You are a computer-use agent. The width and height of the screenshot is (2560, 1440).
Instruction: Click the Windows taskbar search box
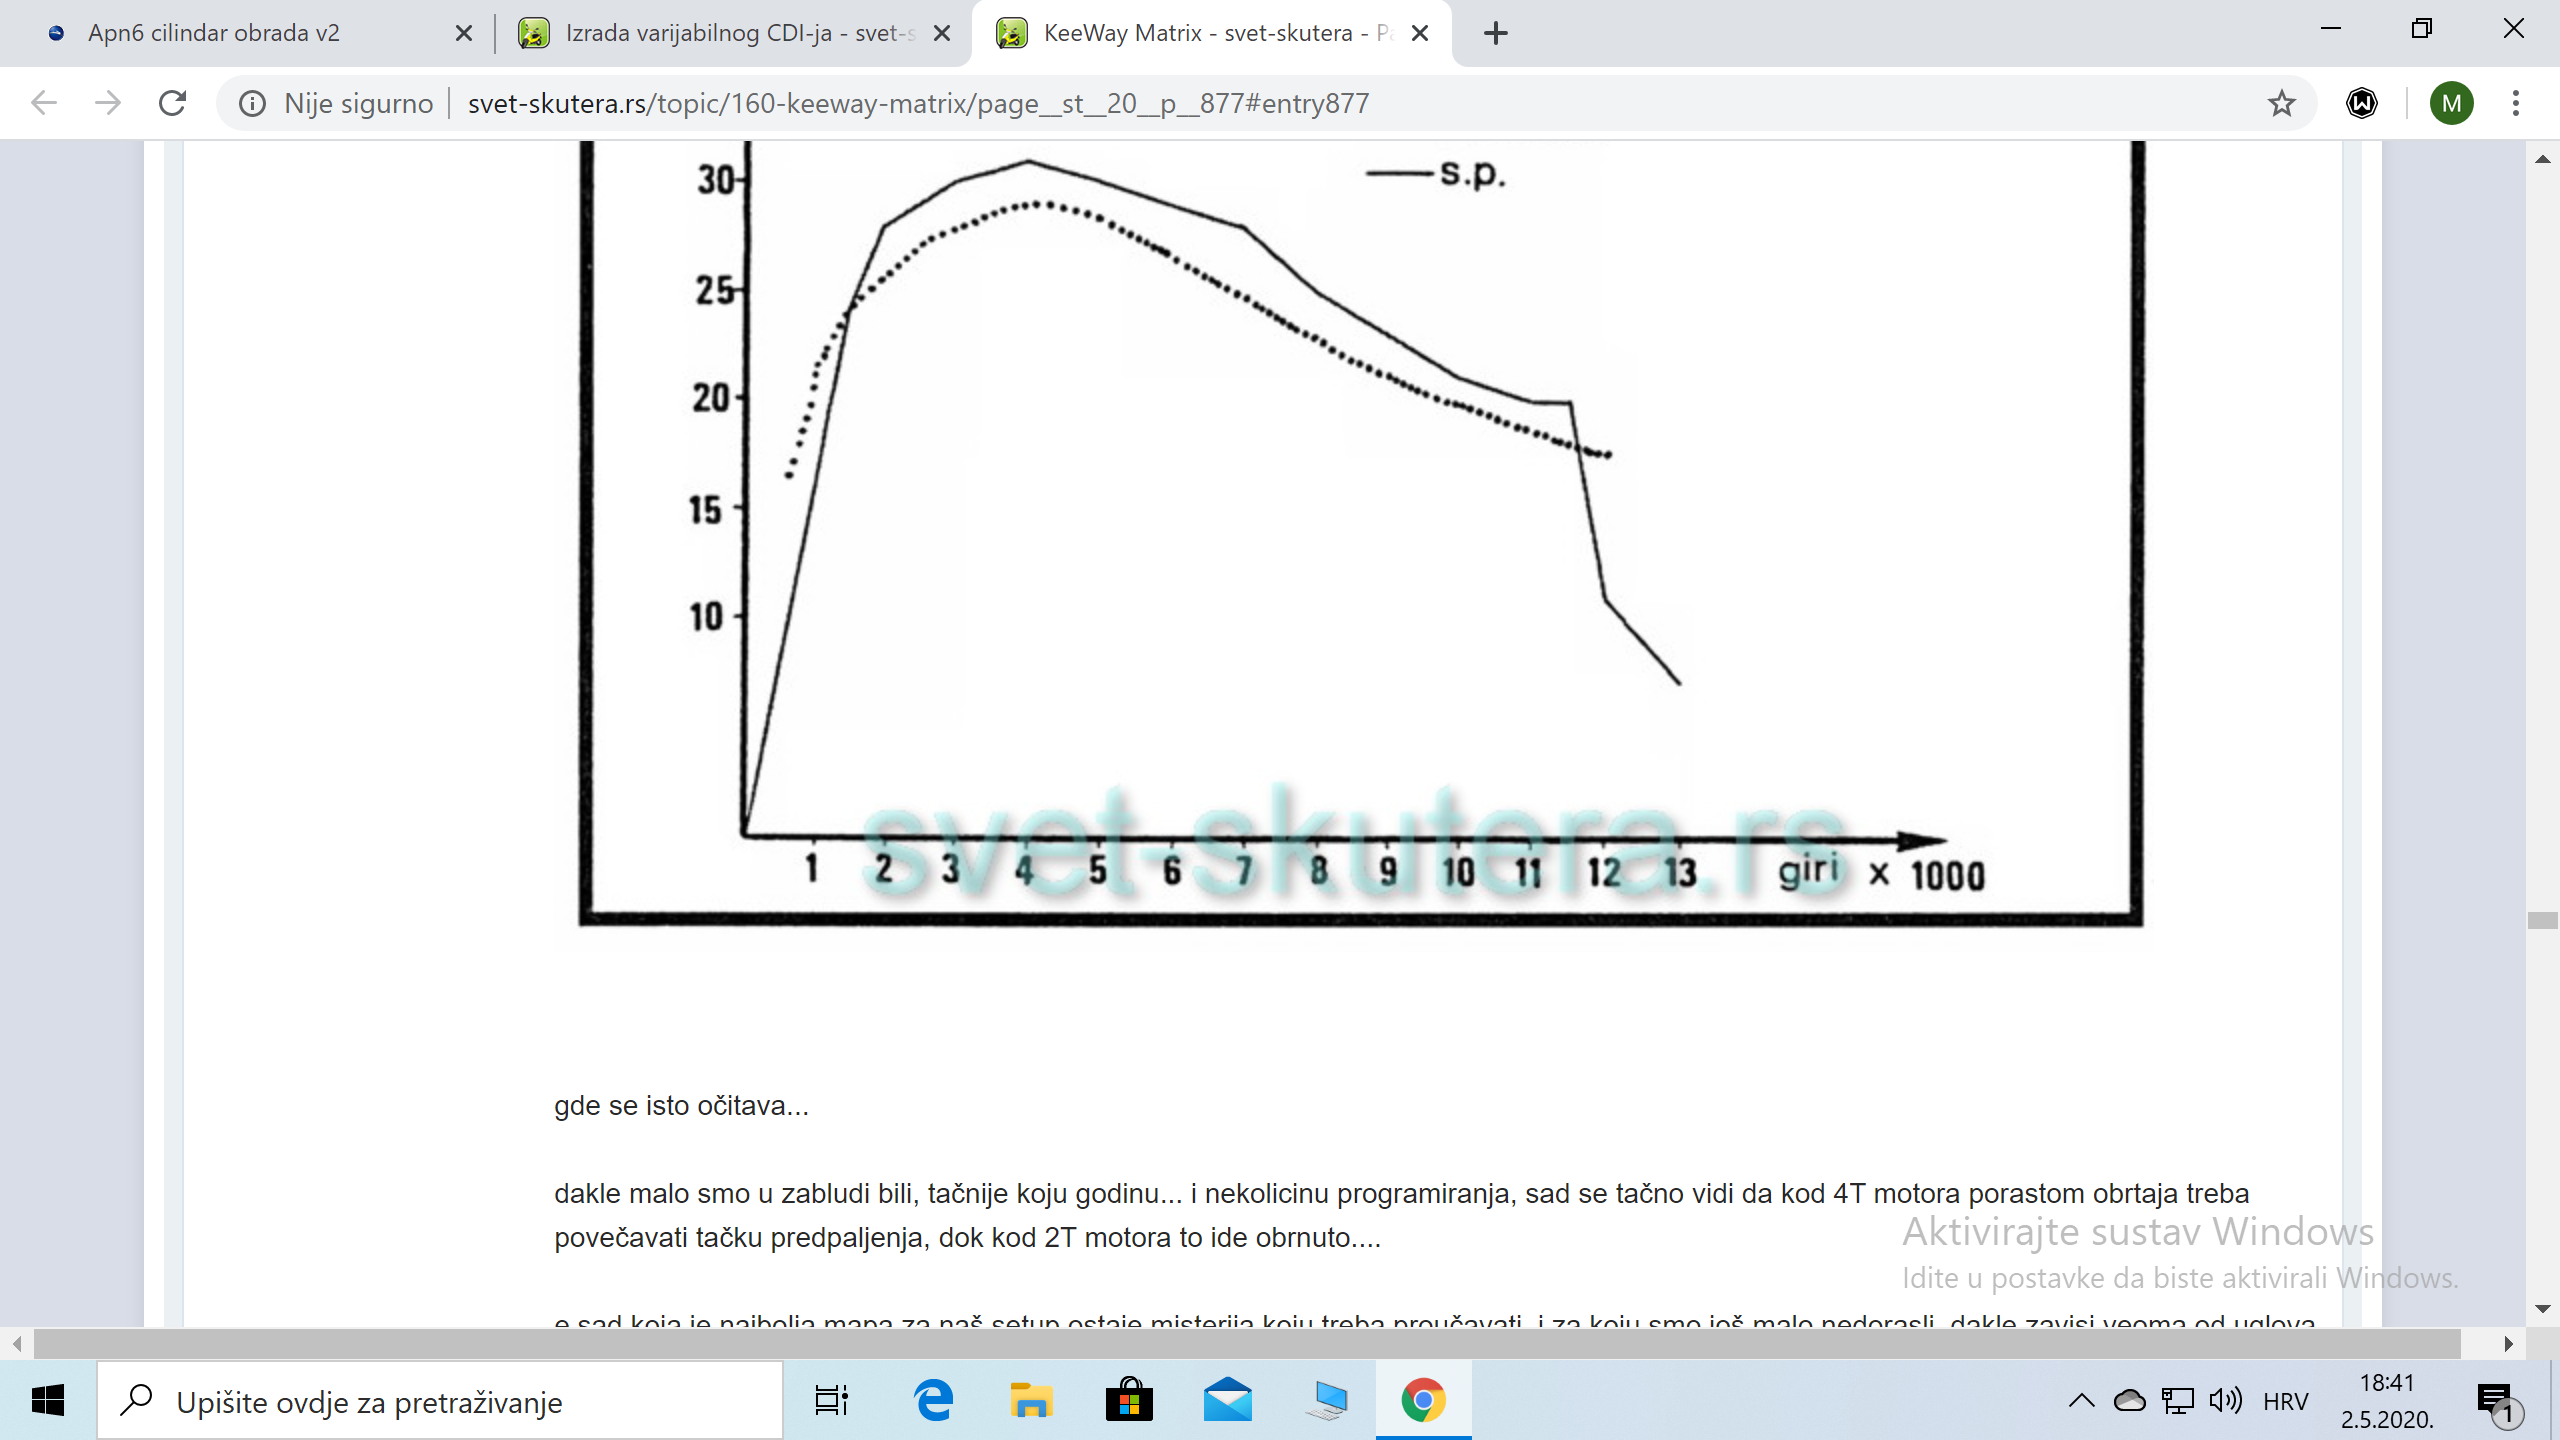click(x=440, y=1401)
